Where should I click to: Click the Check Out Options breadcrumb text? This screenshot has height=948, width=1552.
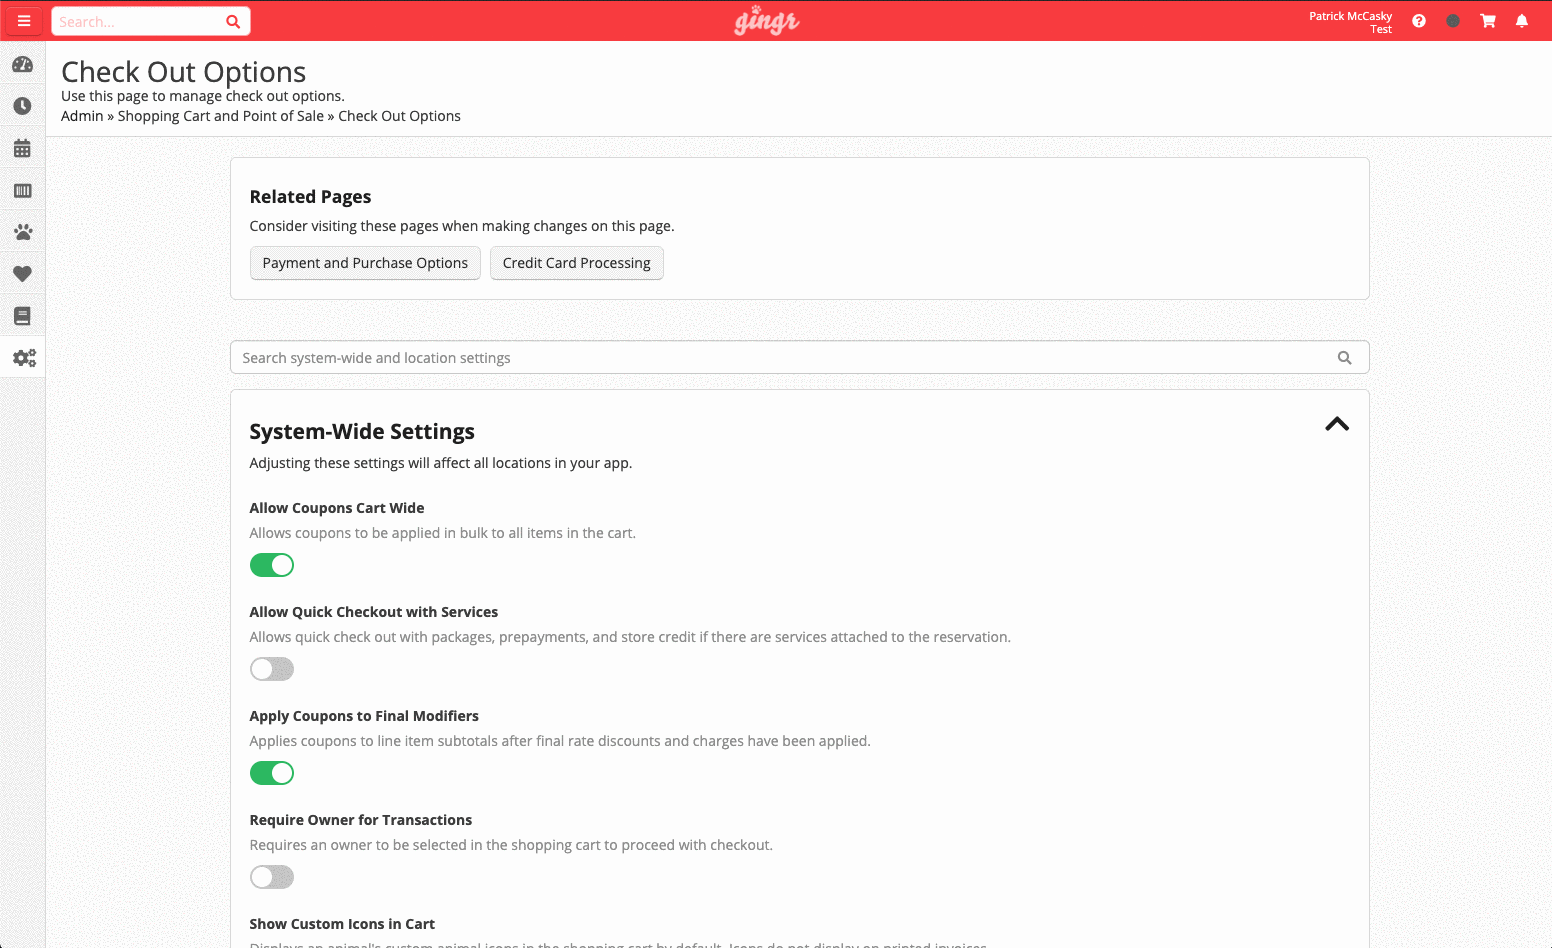[400, 116]
